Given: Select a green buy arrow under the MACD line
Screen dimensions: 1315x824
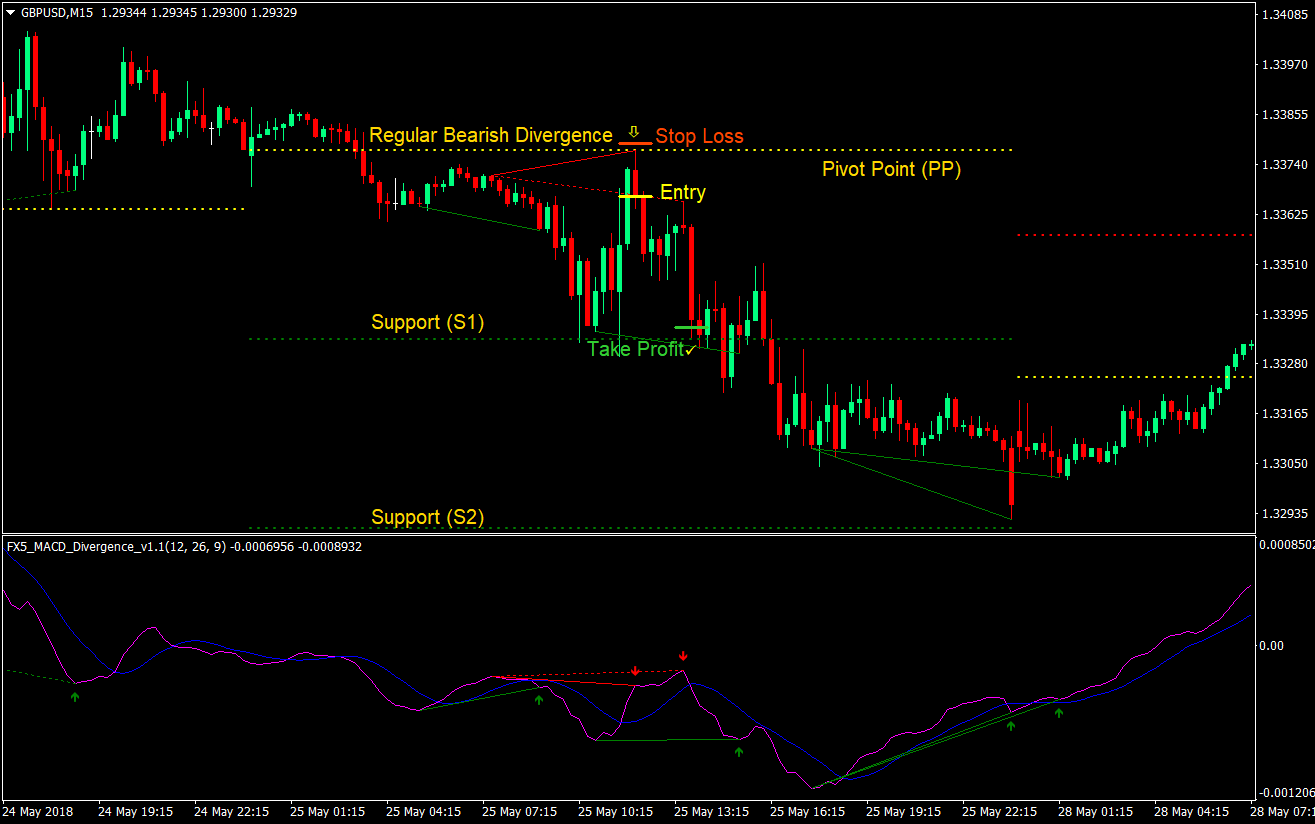Looking at the screenshot, I should 739,751.
